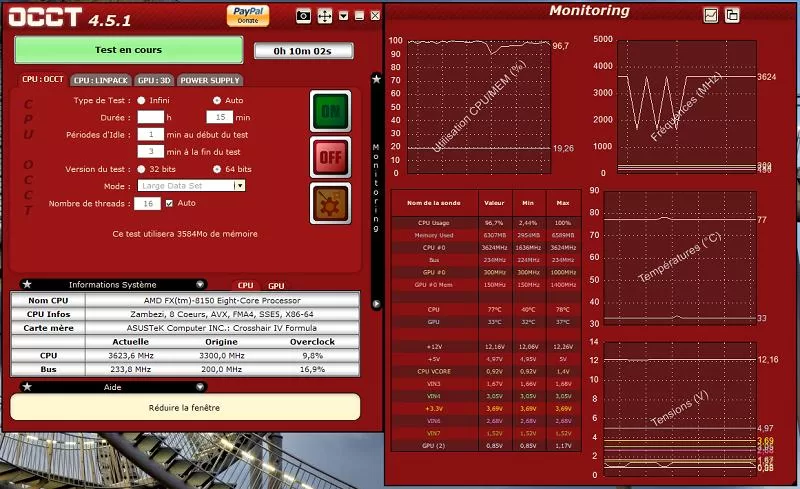The image size is (800, 489).
Task: Click the arrow at Monitoring sidebar bottom
Action: [x=377, y=304]
